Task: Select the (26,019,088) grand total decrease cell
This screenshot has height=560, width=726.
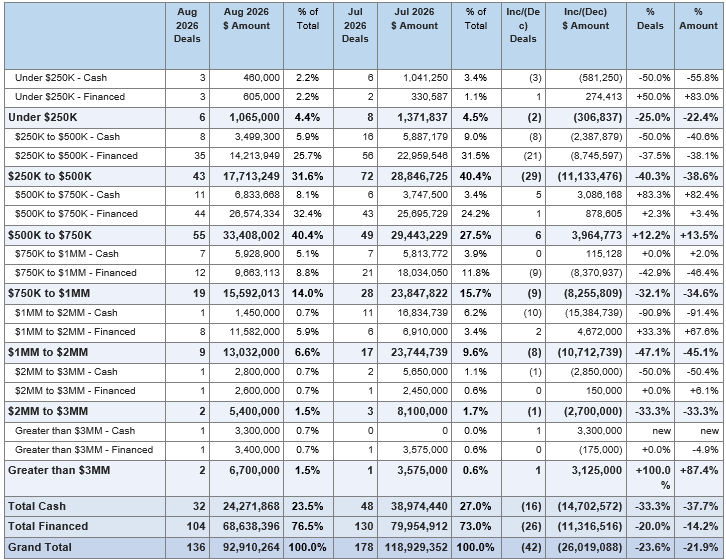Action: [589, 547]
